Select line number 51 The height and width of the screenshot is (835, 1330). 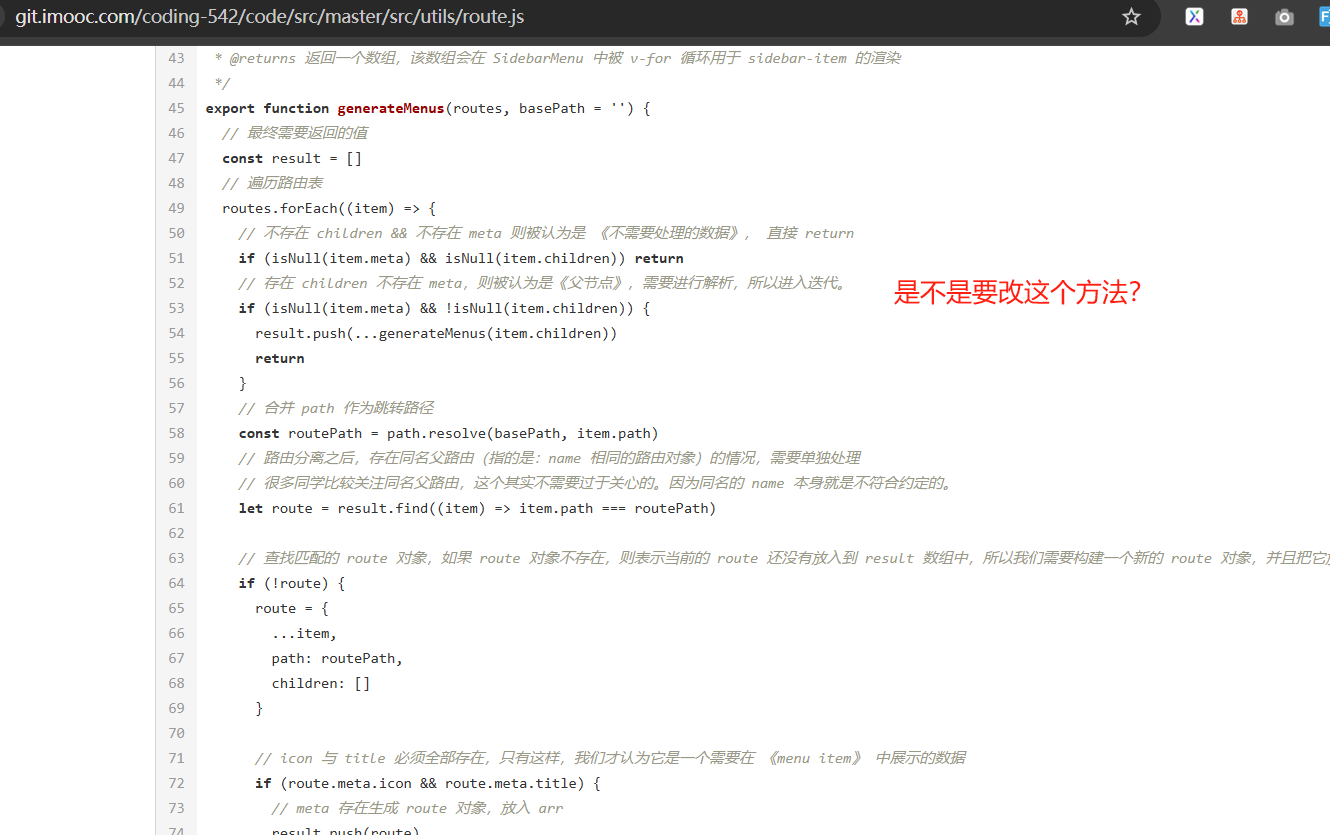tap(176, 258)
